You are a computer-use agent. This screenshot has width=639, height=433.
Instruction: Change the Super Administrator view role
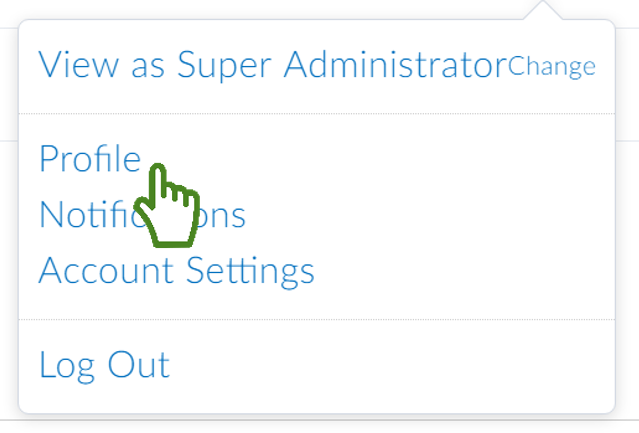coord(551,67)
